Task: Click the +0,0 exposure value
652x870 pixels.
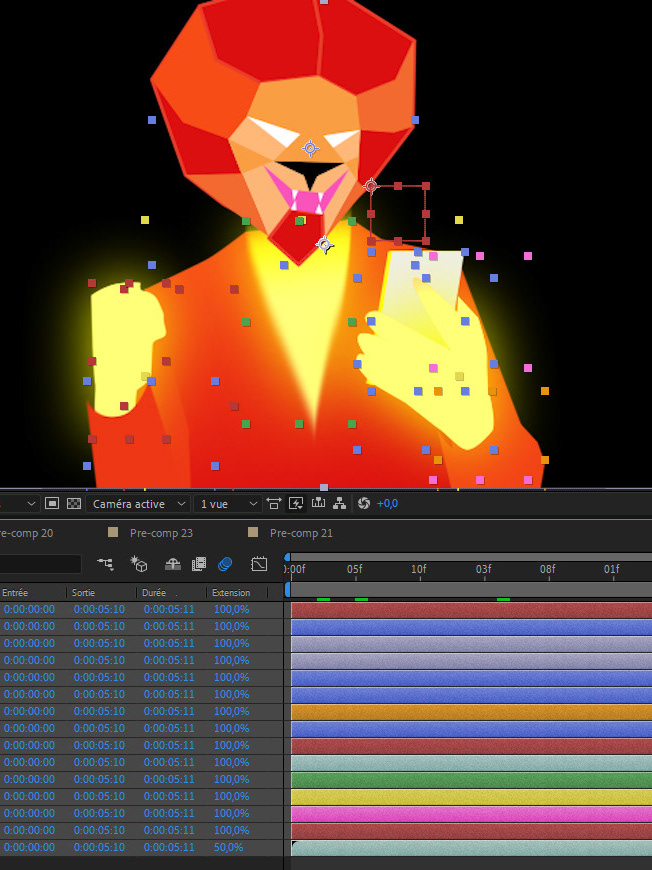Action: pos(387,504)
